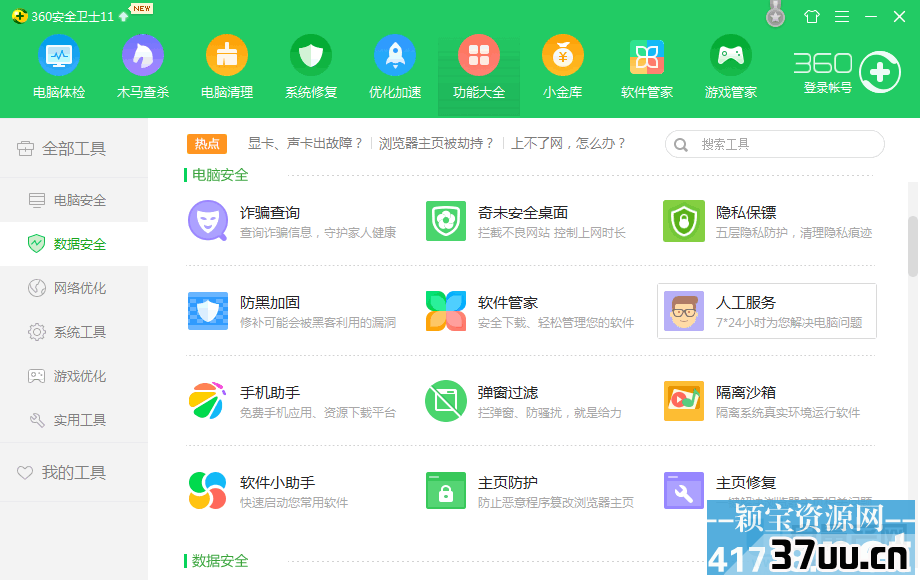920x580 pixels.
Task: Click the magnifier search icon
Action: pos(681,145)
